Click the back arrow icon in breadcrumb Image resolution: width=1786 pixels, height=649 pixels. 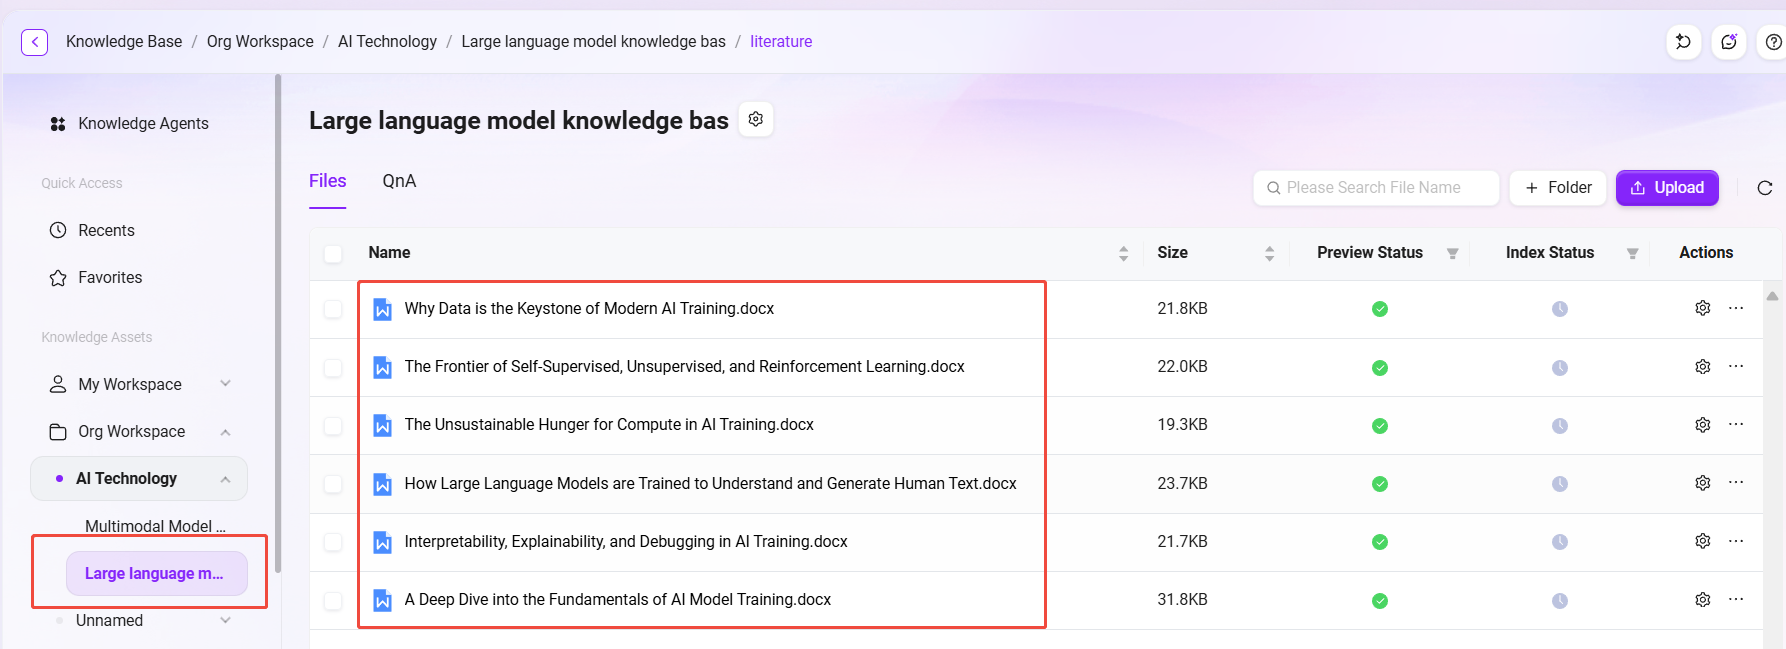34,42
